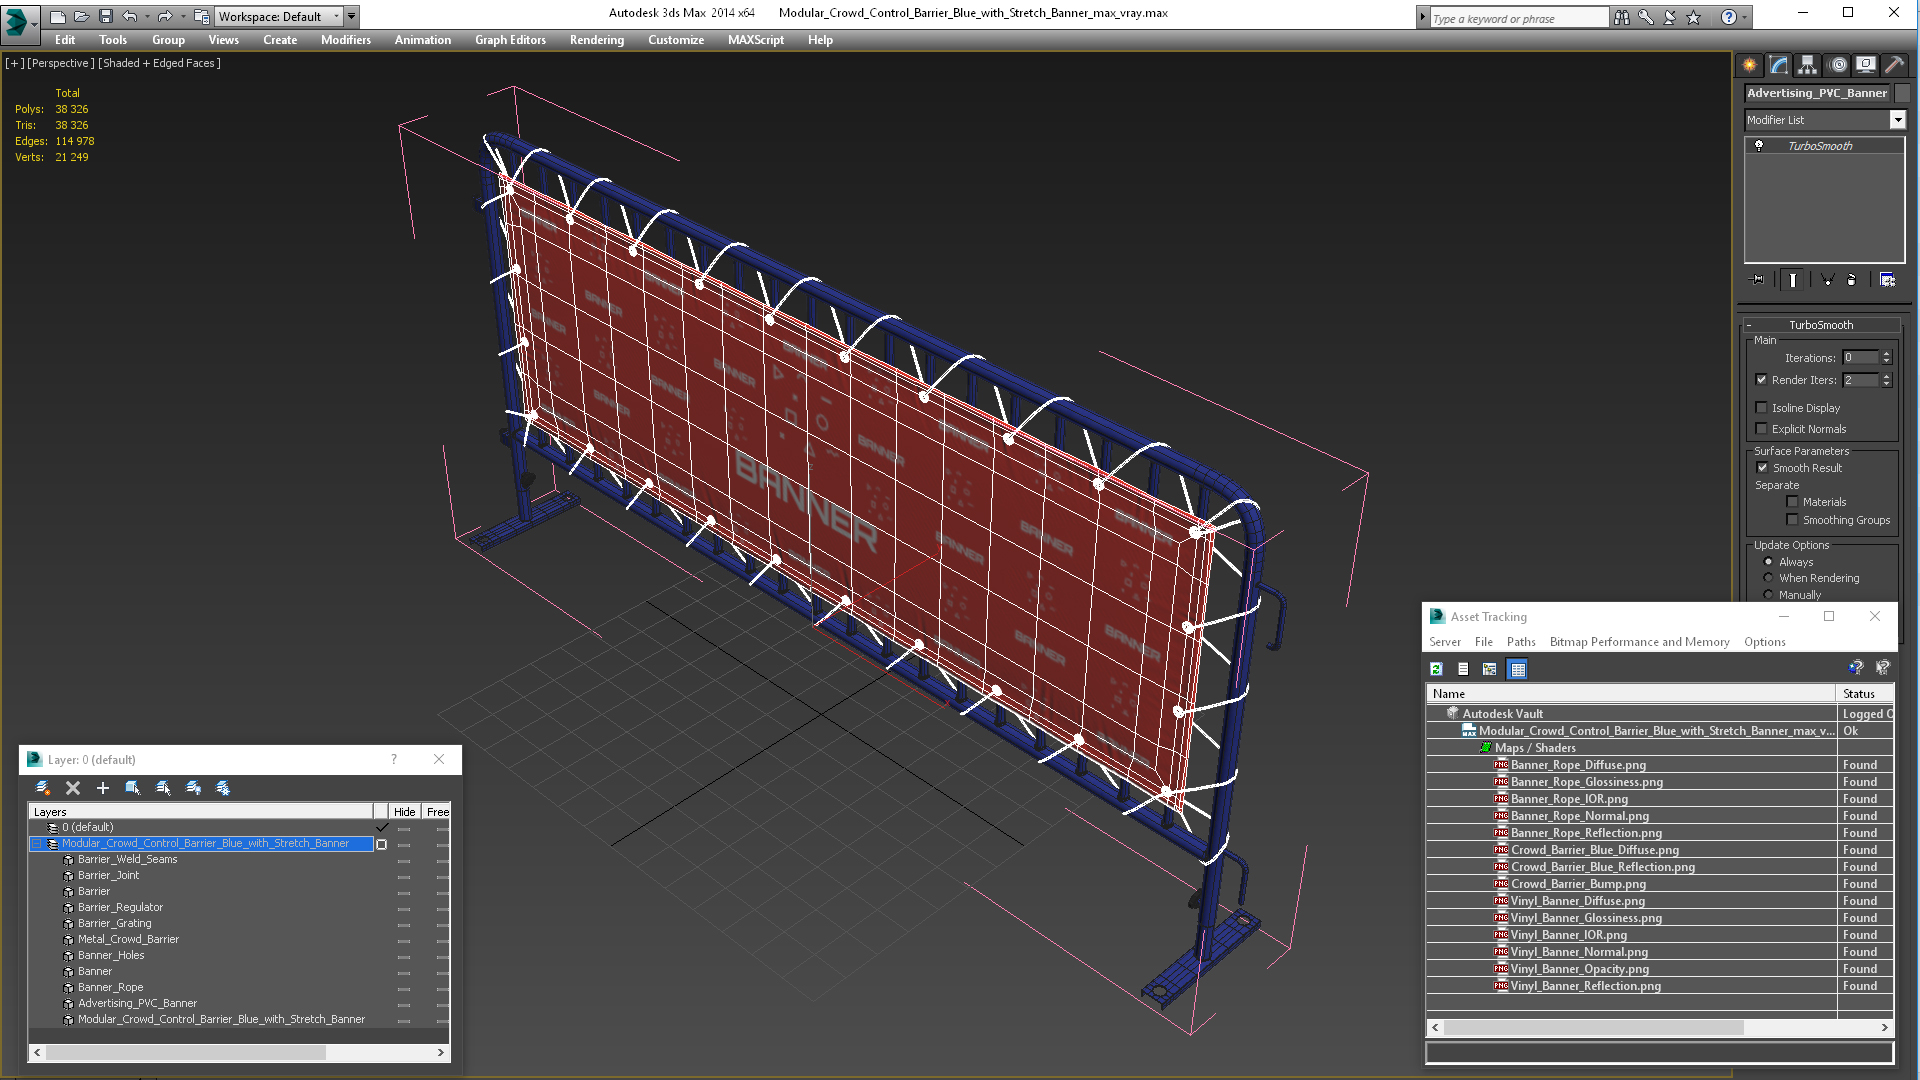1920x1080 pixels.
Task: Collapse the Modular_Crowd_Control_Barrier layer tree
Action: [x=37, y=844]
